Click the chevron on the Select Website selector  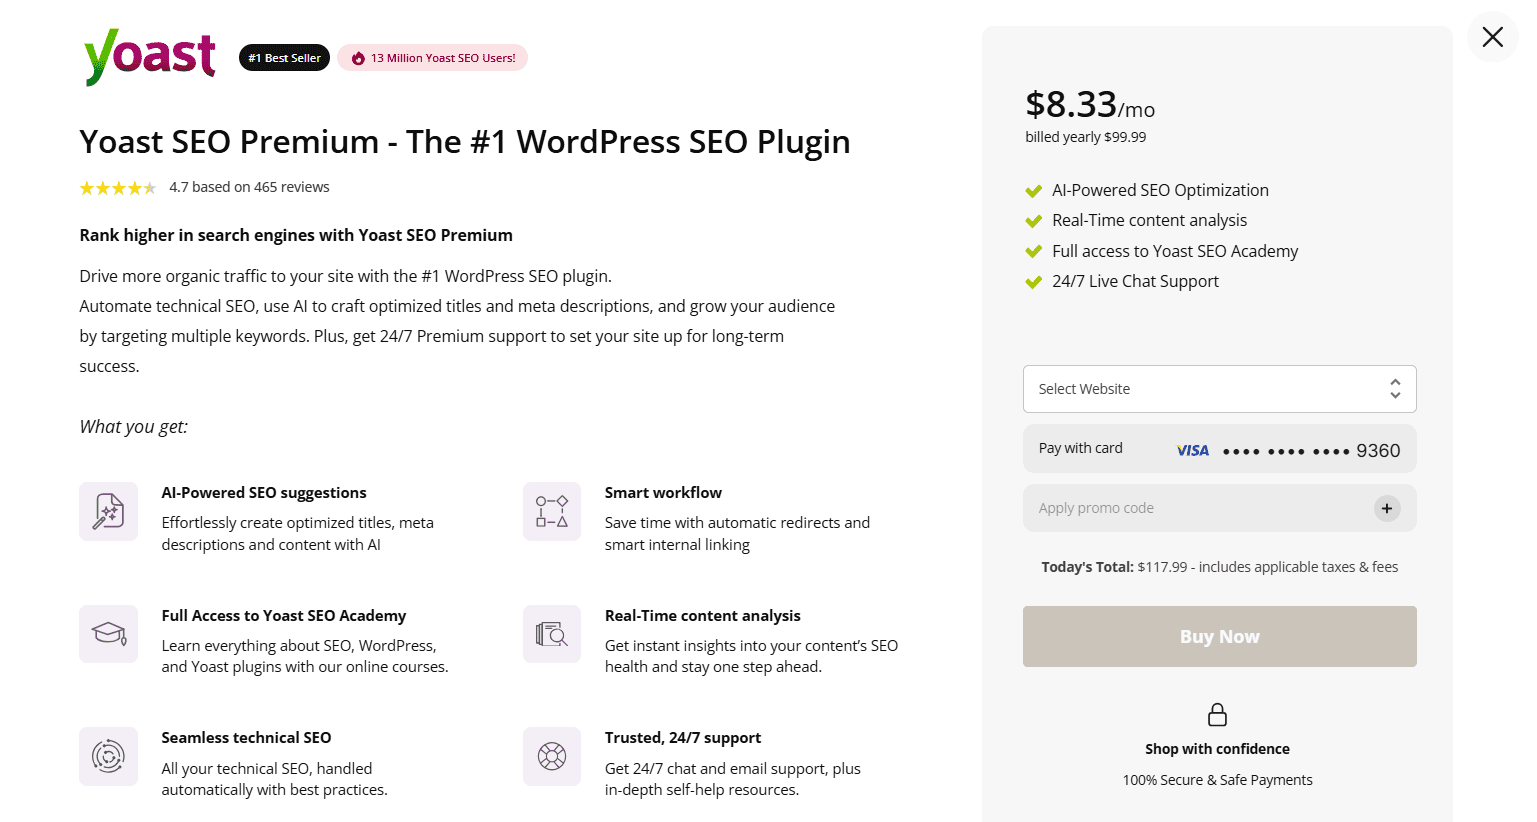point(1394,388)
